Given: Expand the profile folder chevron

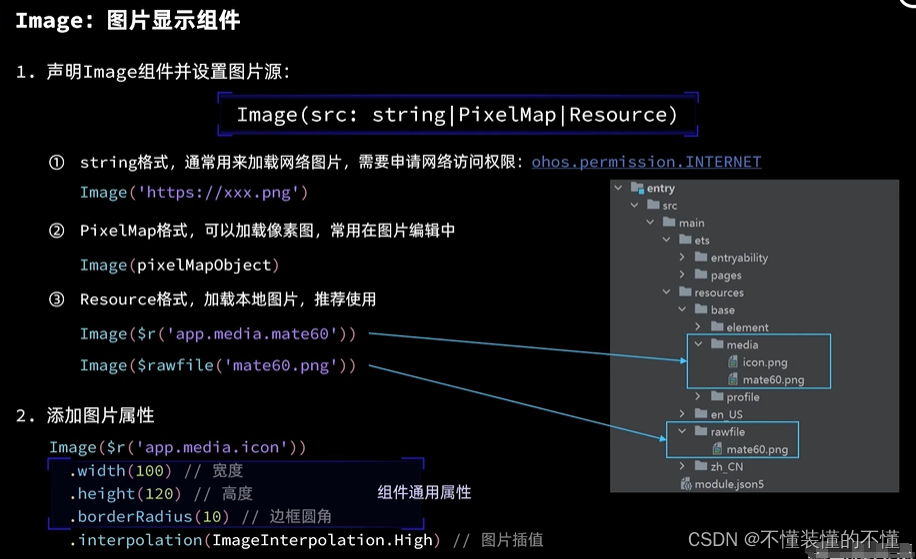Looking at the screenshot, I should tap(698, 397).
